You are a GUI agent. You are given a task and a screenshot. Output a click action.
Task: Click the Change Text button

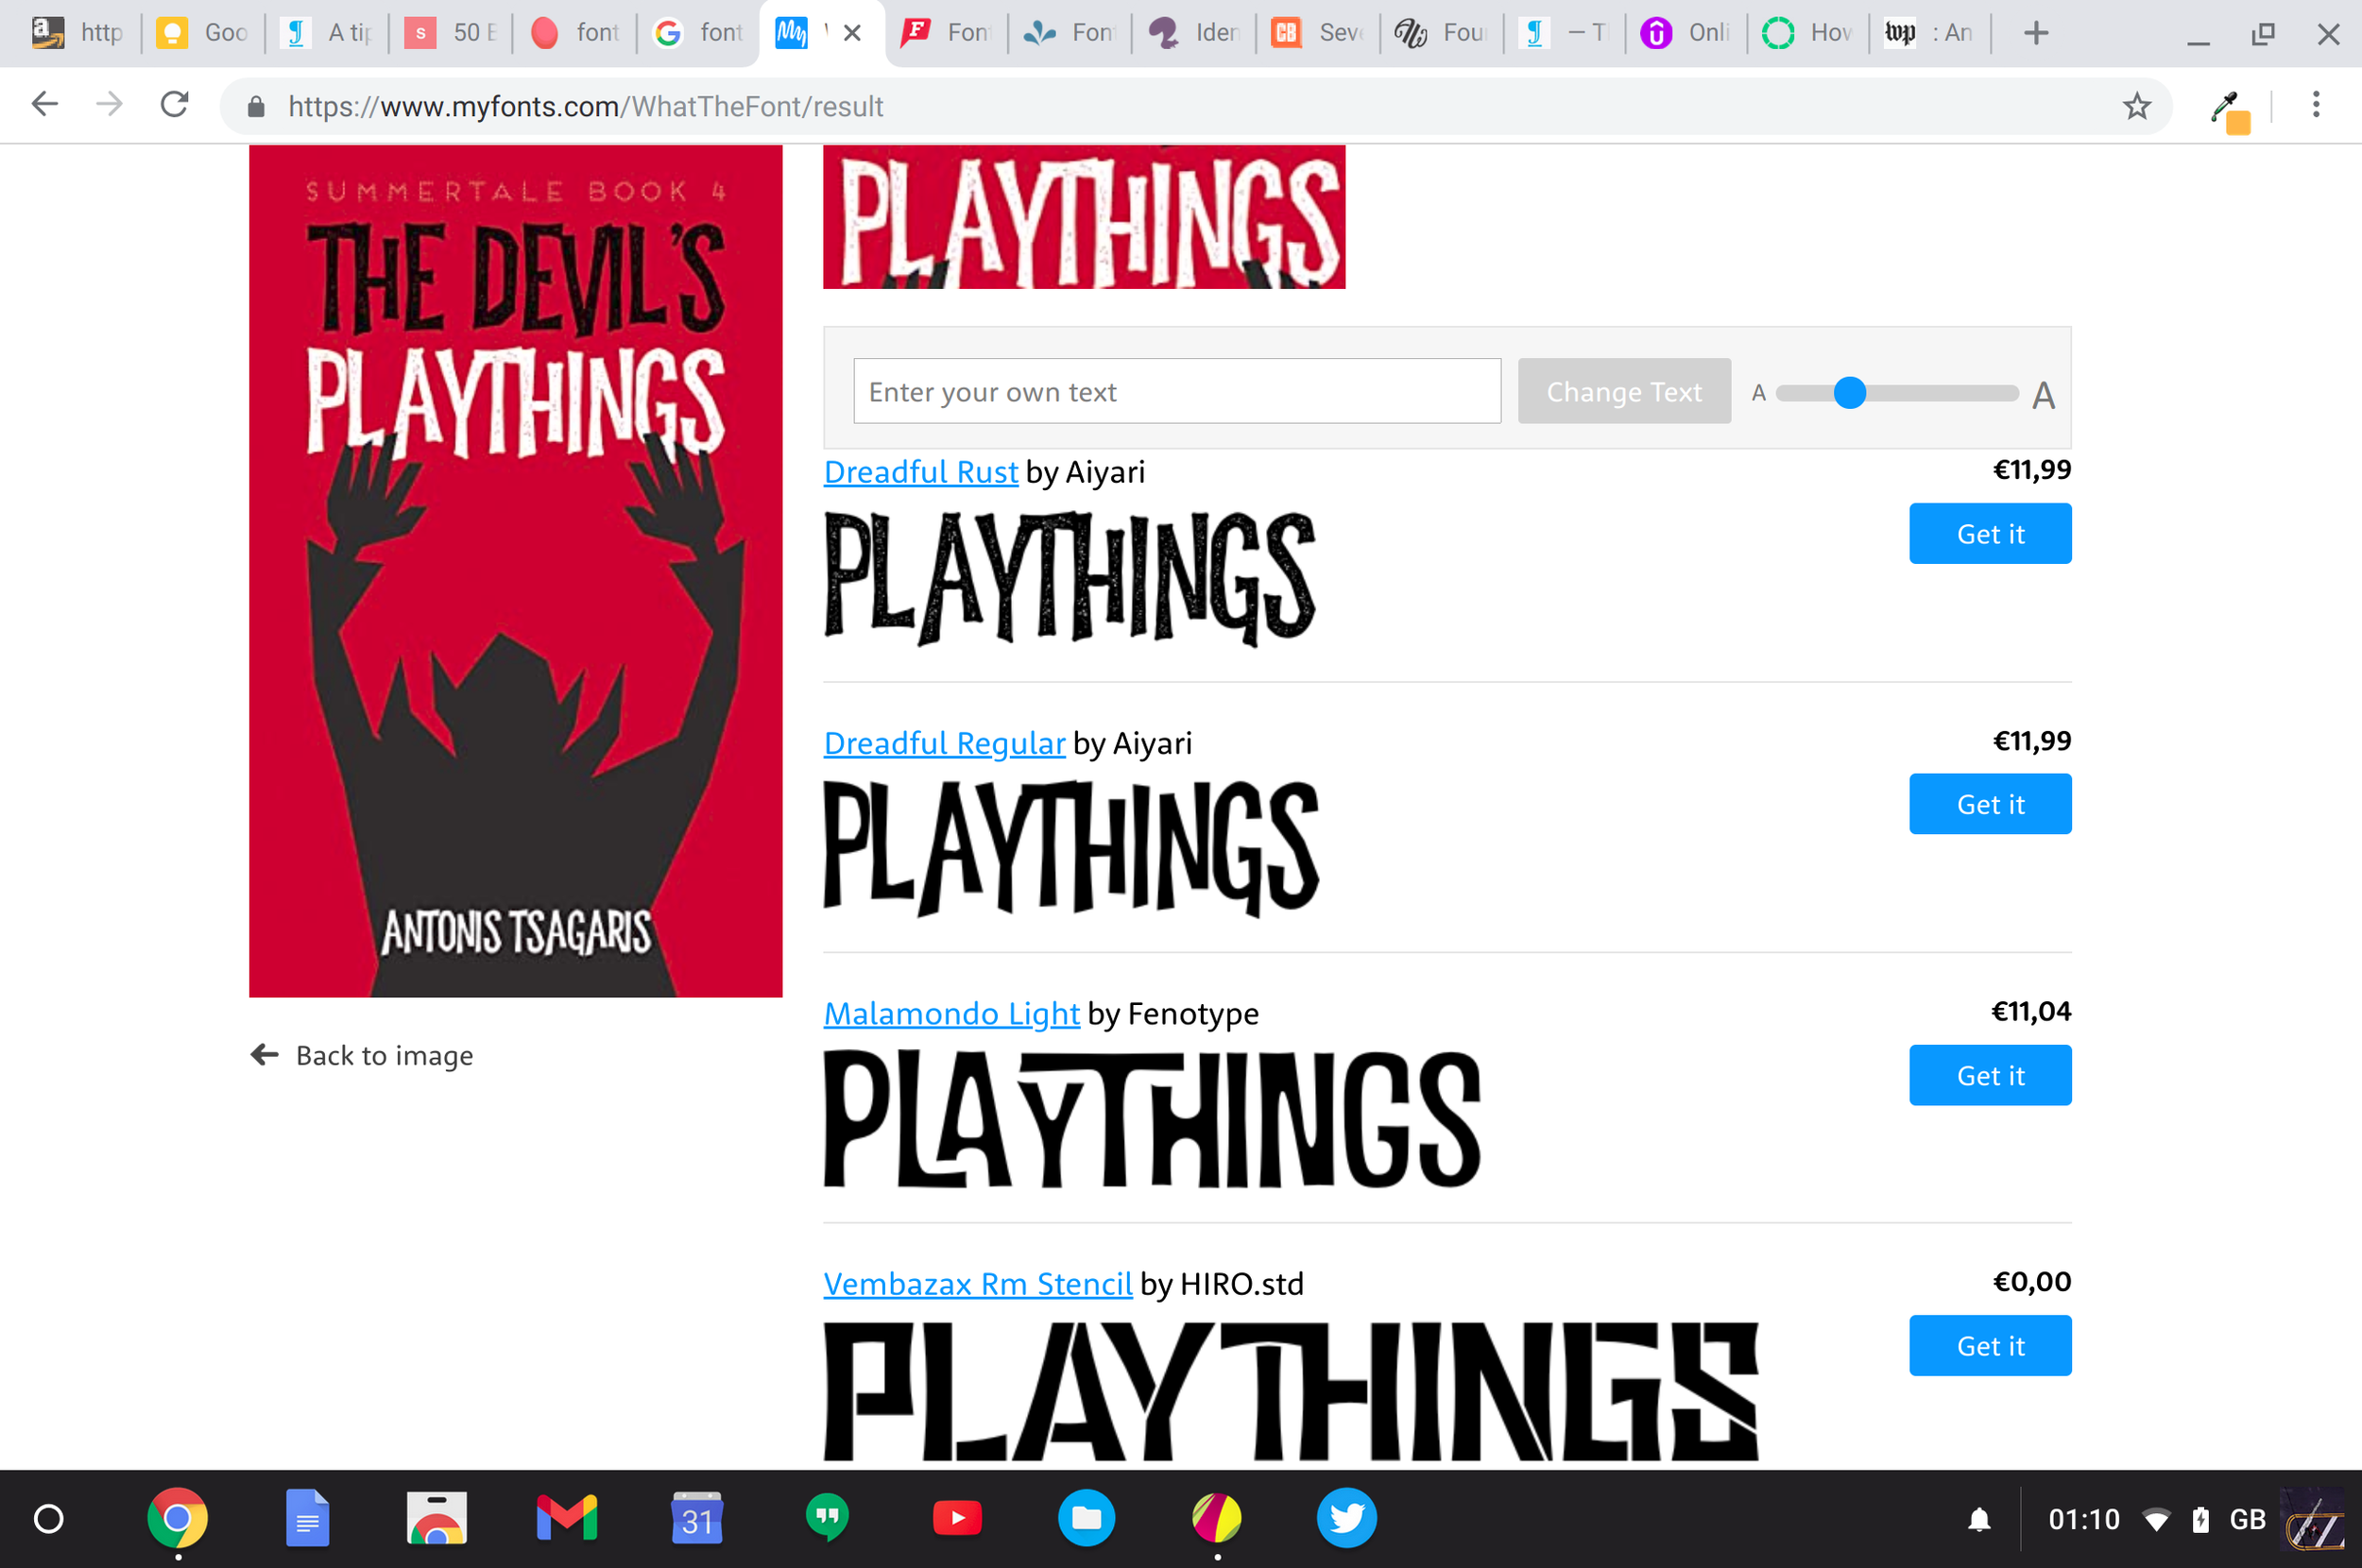(x=1624, y=391)
